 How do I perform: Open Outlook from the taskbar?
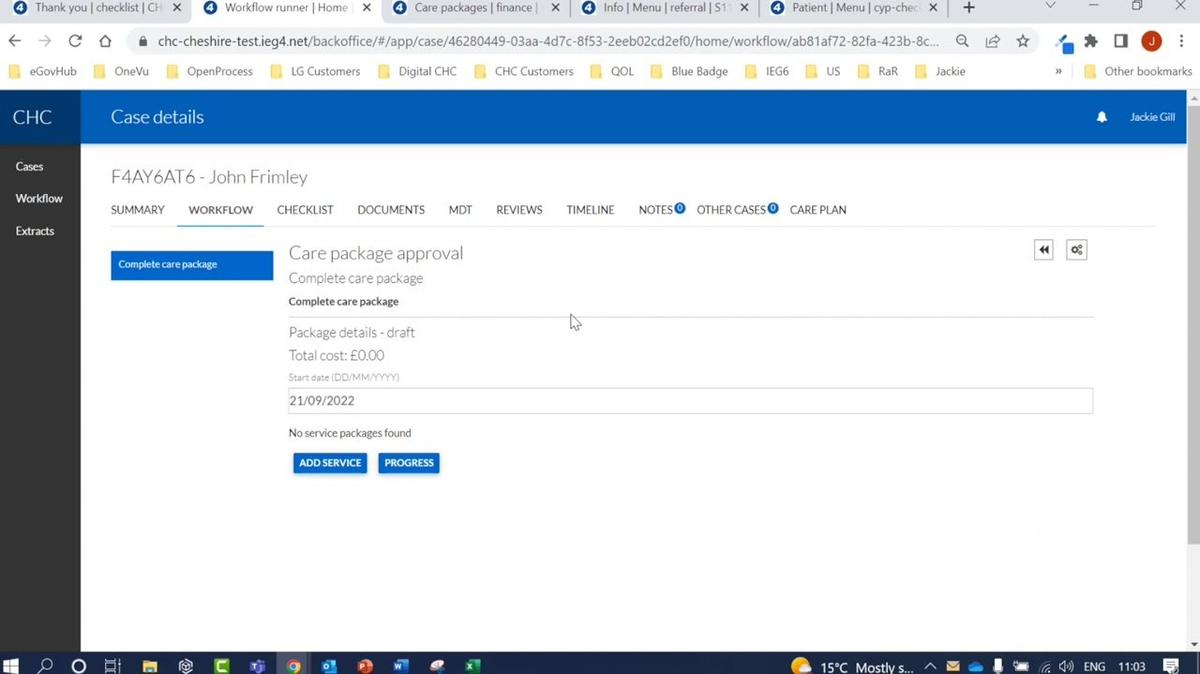pyautogui.click(x=329, y=665)
